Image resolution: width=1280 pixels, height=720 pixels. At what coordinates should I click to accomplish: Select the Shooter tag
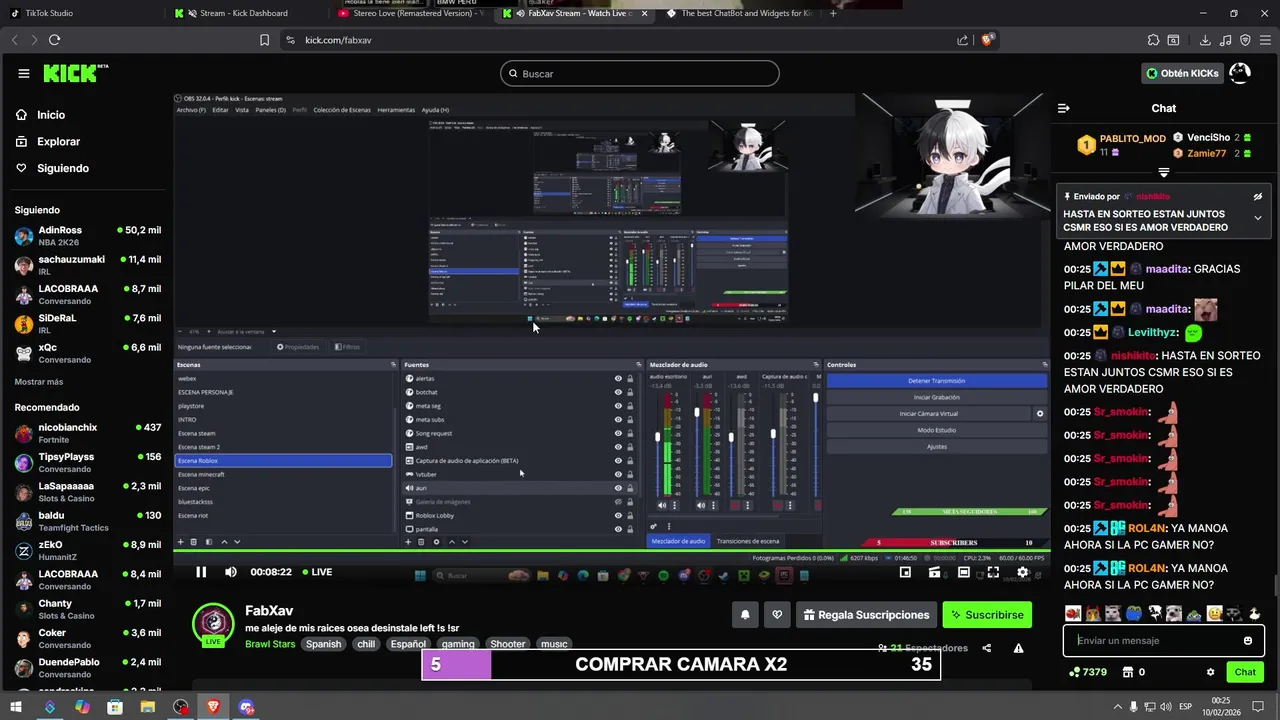(x=507, y=644)
